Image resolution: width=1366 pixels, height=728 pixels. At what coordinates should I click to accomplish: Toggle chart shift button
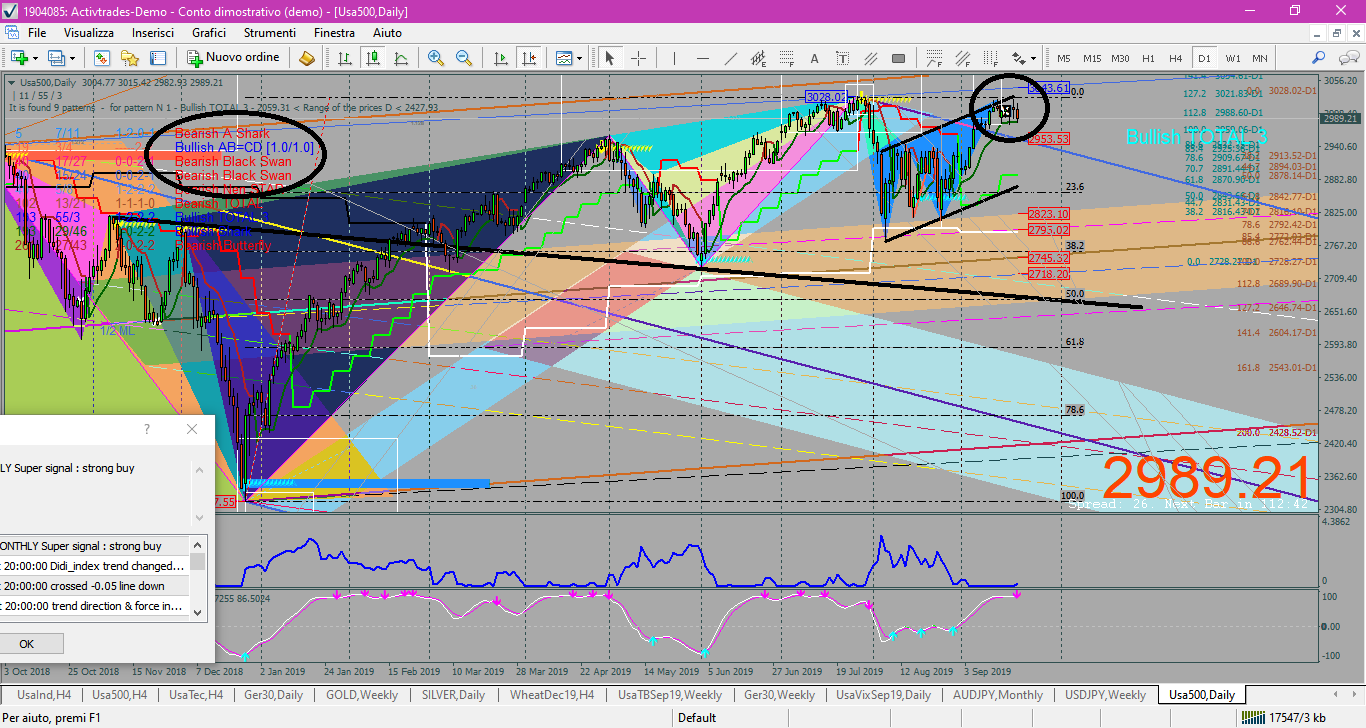tap(529, 58)
